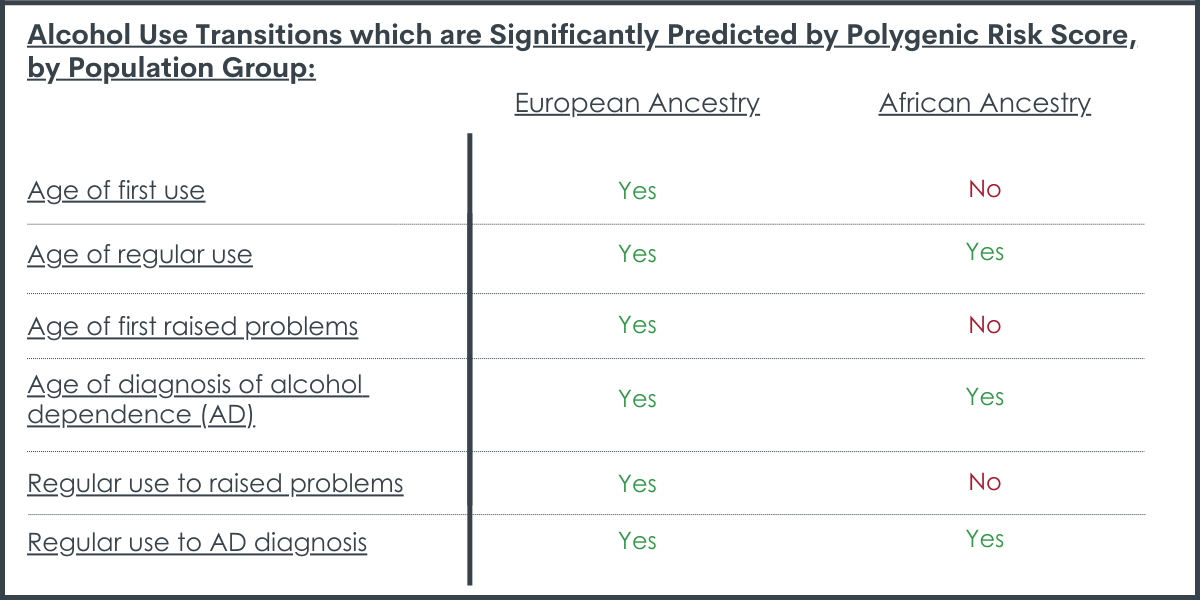
Task: Click 'Regular use to raised problems' label
Action: (x=215, y=484)
